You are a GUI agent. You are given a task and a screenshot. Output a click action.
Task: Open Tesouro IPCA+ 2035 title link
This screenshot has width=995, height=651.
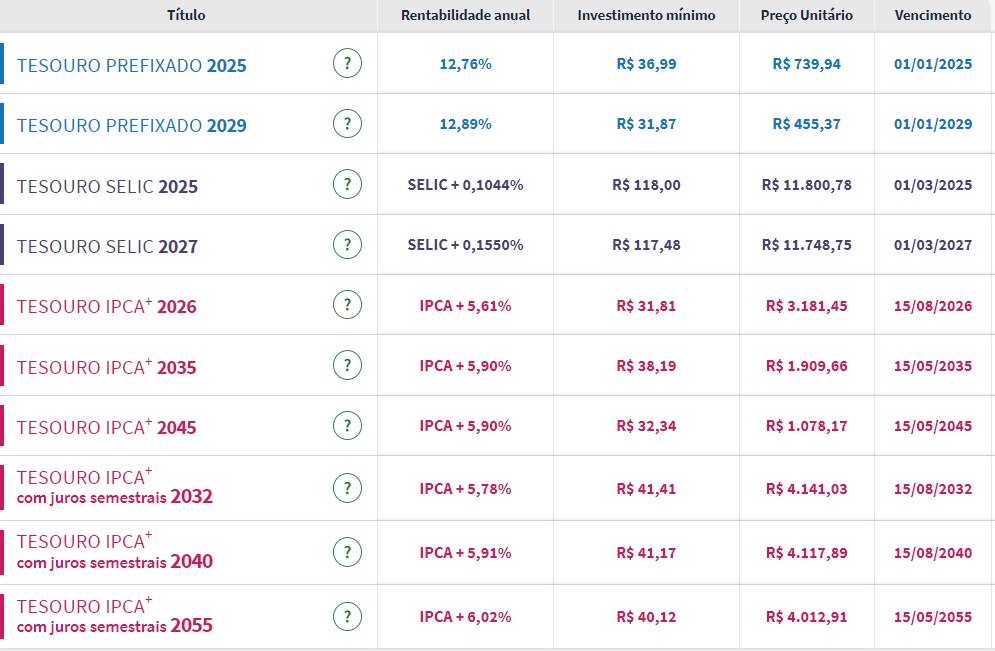click(107, 367)
